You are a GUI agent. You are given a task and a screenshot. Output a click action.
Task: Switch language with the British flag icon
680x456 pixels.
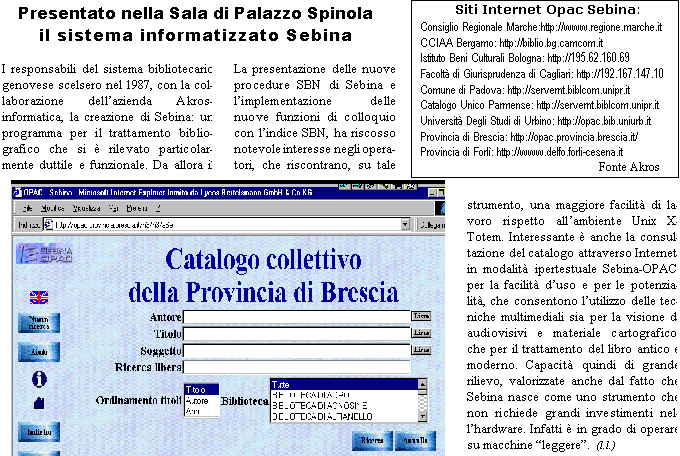click(x=39, y=297)
